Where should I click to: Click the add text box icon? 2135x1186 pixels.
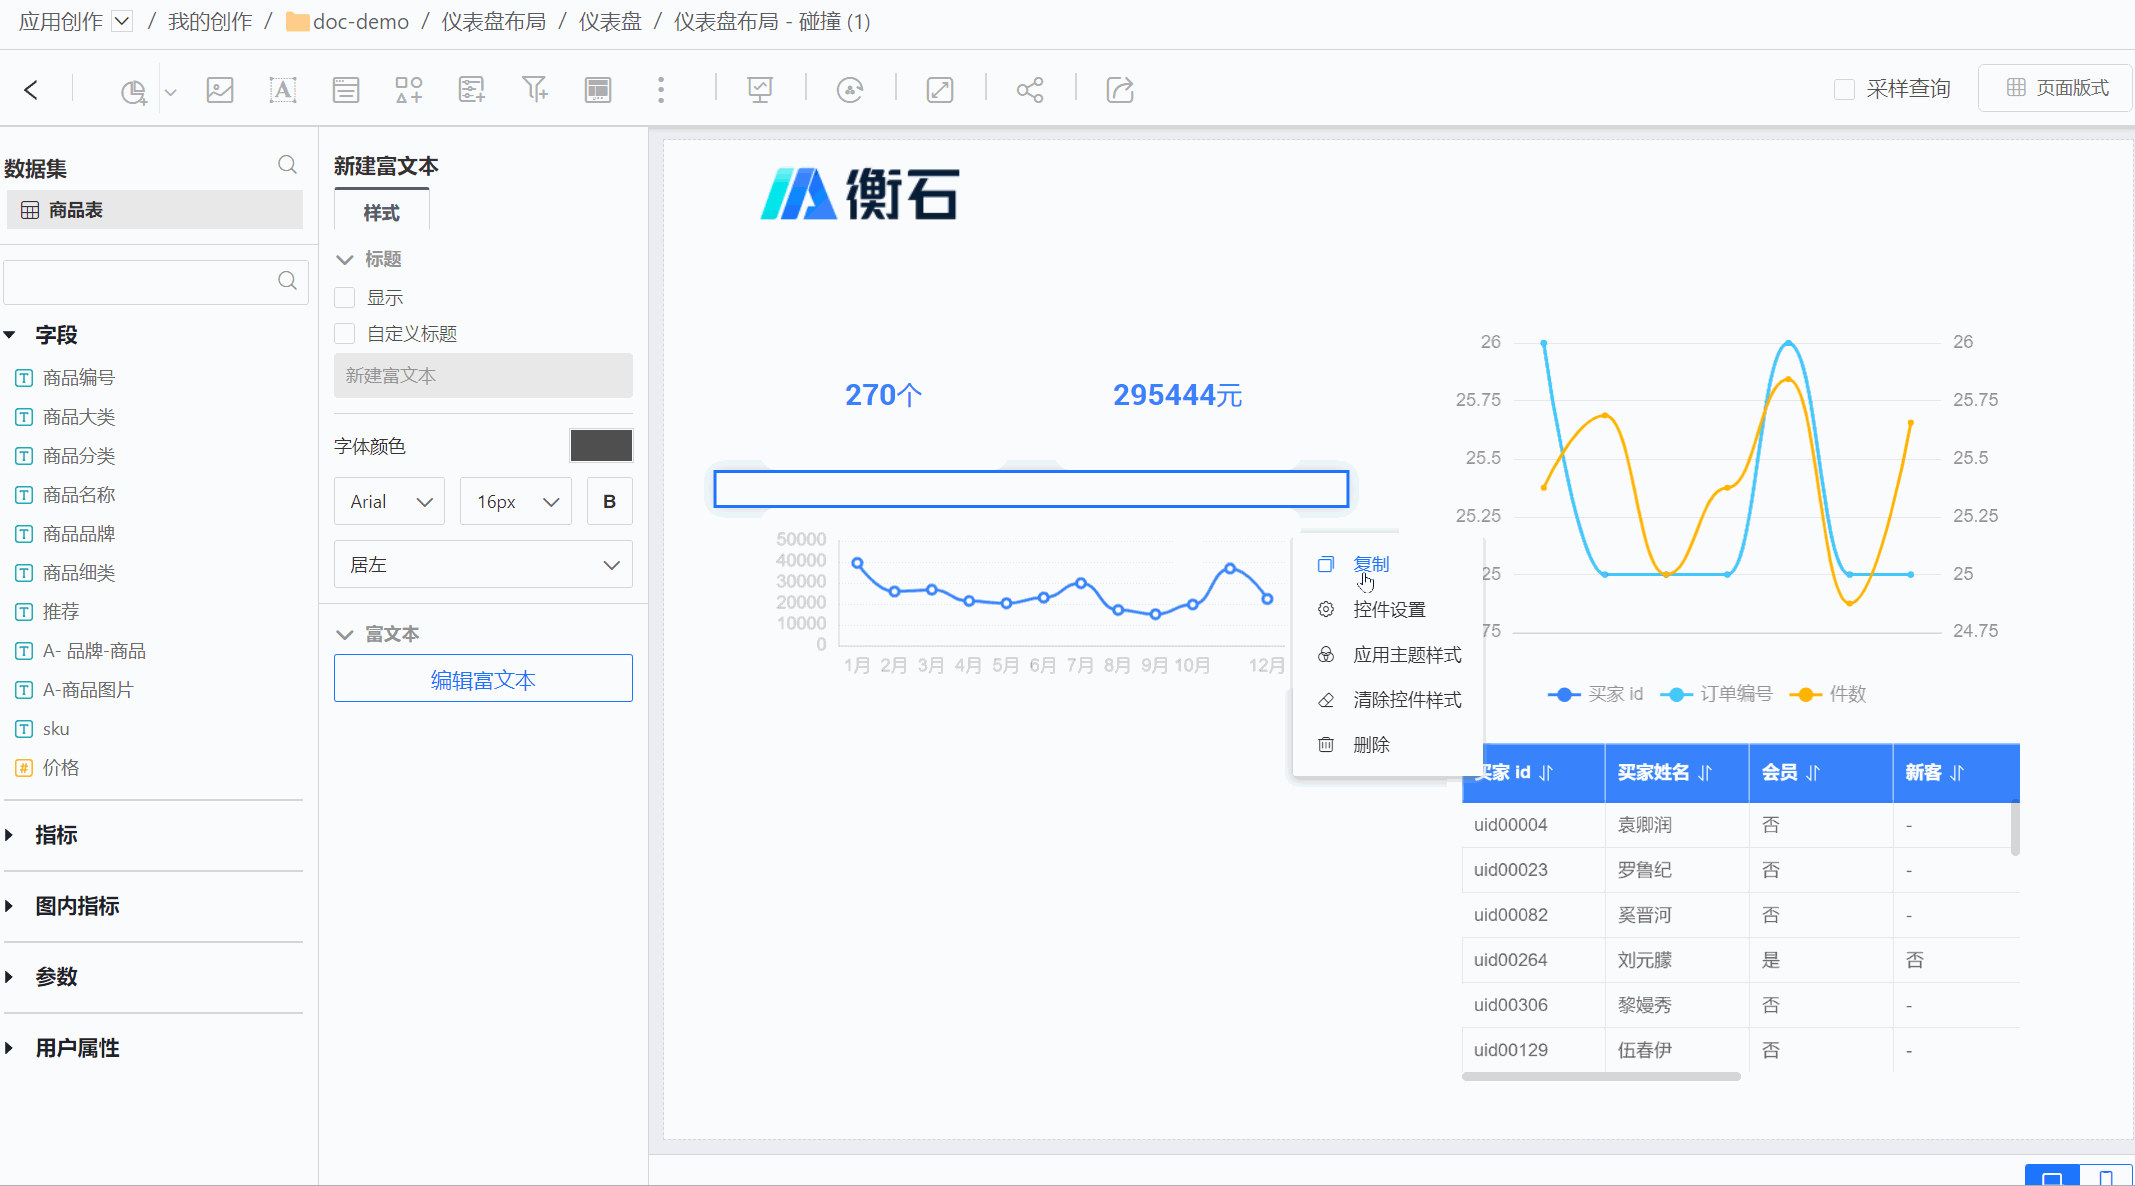coord(283,90)
